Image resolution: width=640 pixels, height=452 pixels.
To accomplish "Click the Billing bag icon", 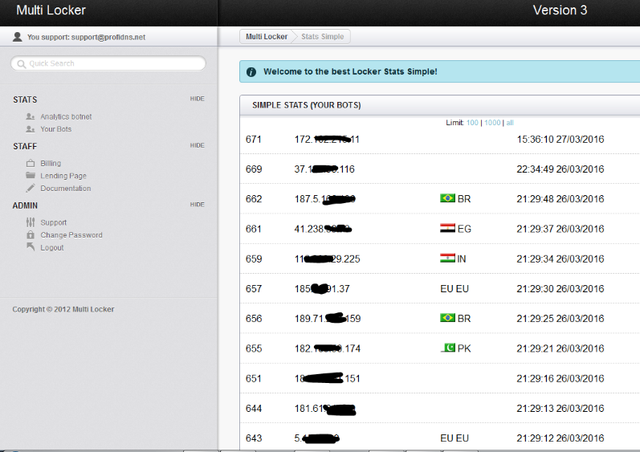I will (x=30, y=163).
